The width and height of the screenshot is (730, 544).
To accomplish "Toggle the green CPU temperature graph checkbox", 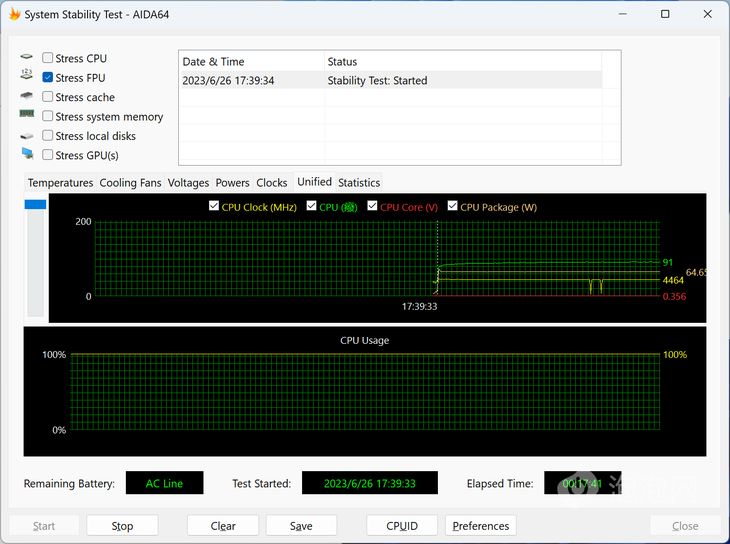I will pyautogui.click(x=311, y=206).
